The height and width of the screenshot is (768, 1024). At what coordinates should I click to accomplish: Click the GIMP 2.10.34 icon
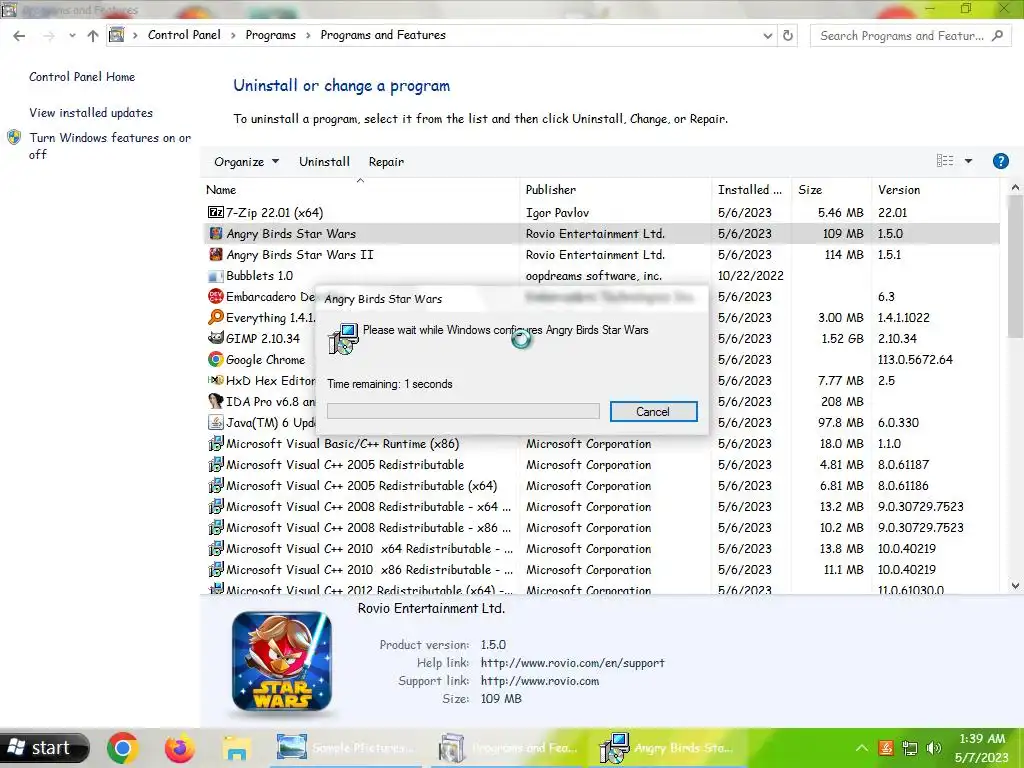(x=216, y=338)
